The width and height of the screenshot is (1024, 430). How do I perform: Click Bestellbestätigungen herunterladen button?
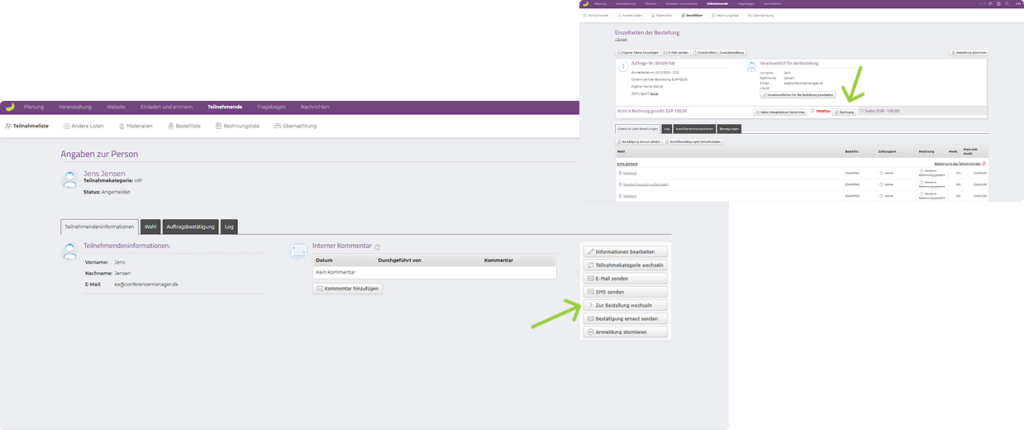[x=693, y=141]
